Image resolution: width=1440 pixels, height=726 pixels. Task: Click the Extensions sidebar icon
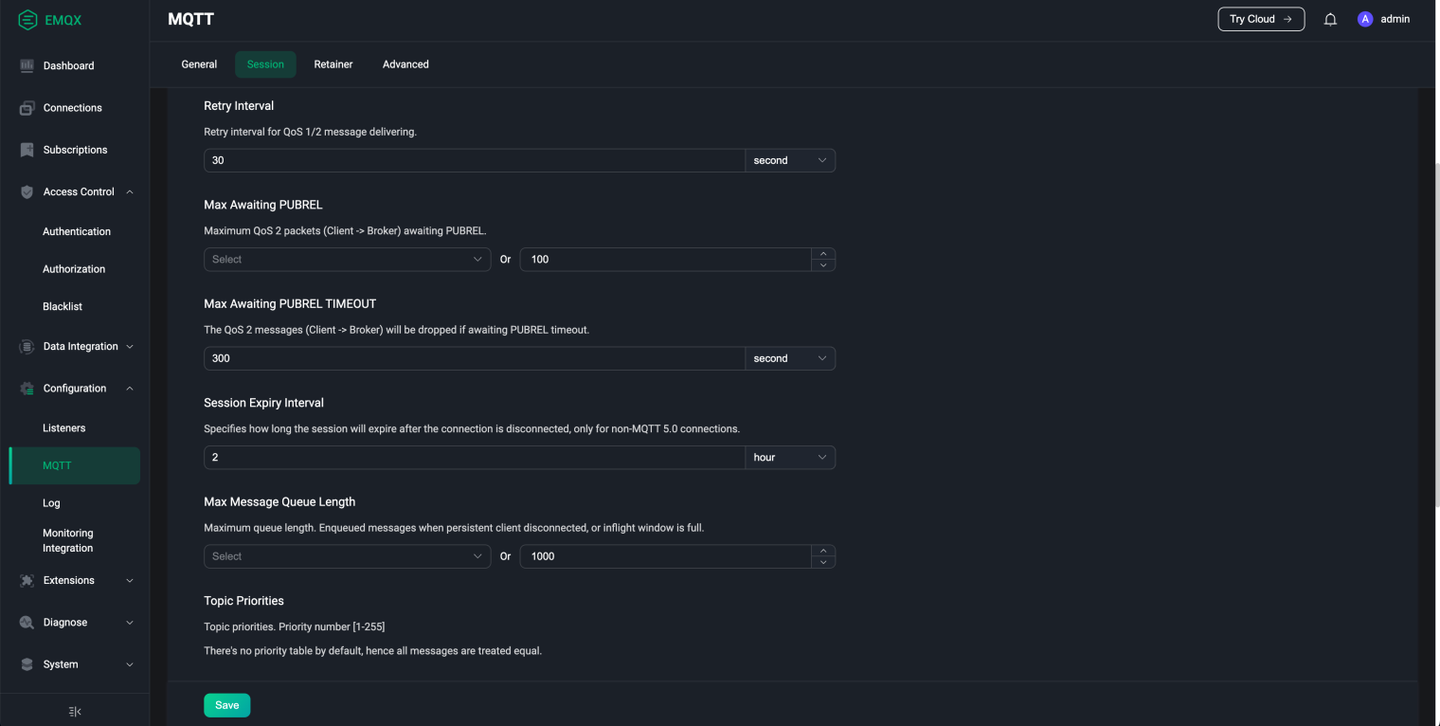(x=27, y=580)
